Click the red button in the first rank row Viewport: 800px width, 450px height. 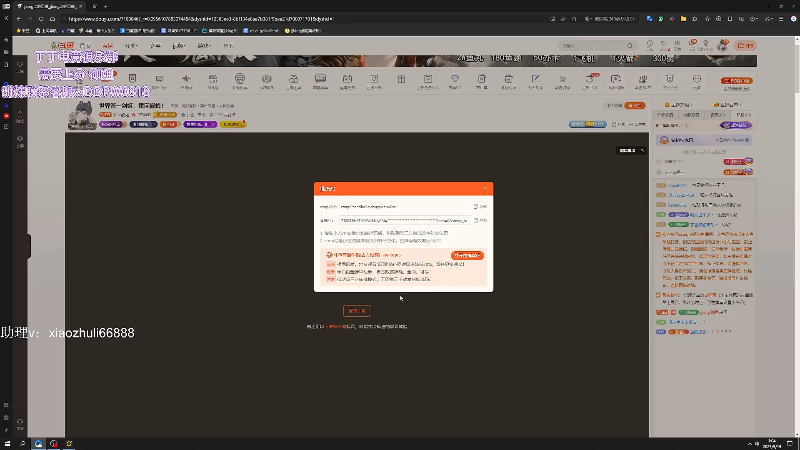[737, 161]
